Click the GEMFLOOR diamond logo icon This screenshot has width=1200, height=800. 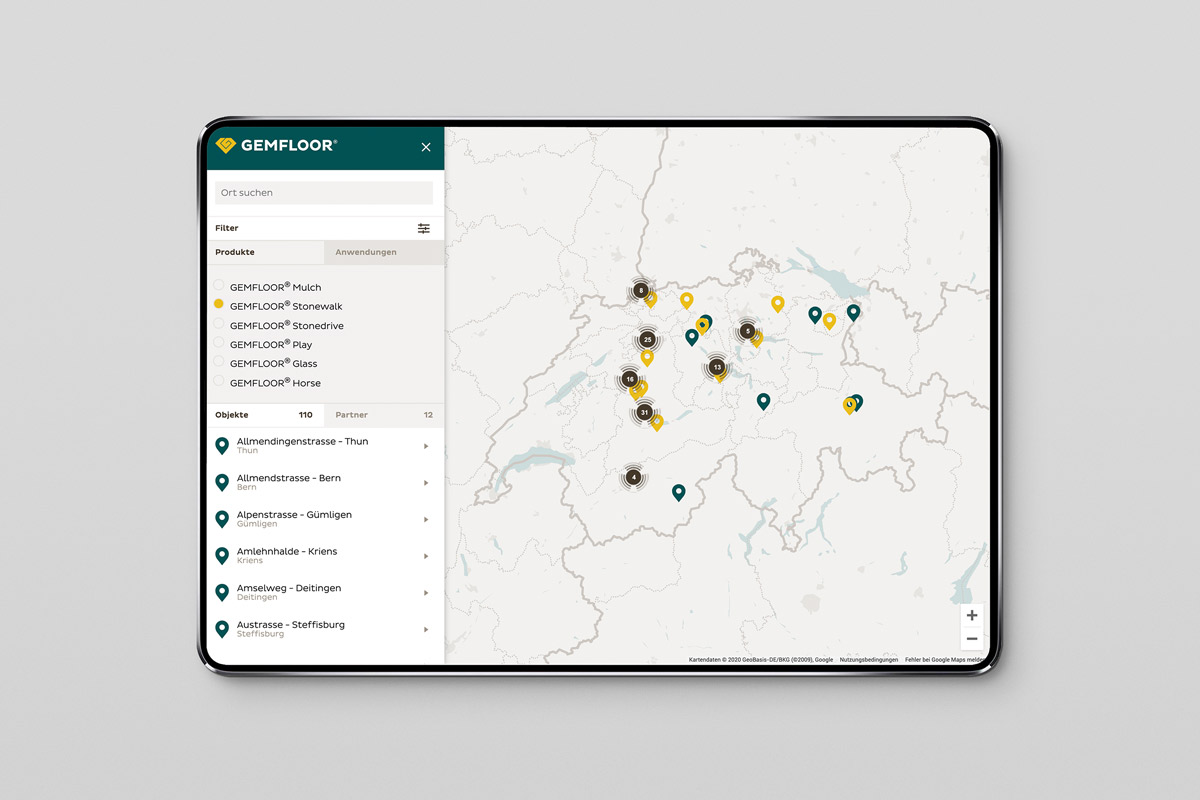pos(224,146)
